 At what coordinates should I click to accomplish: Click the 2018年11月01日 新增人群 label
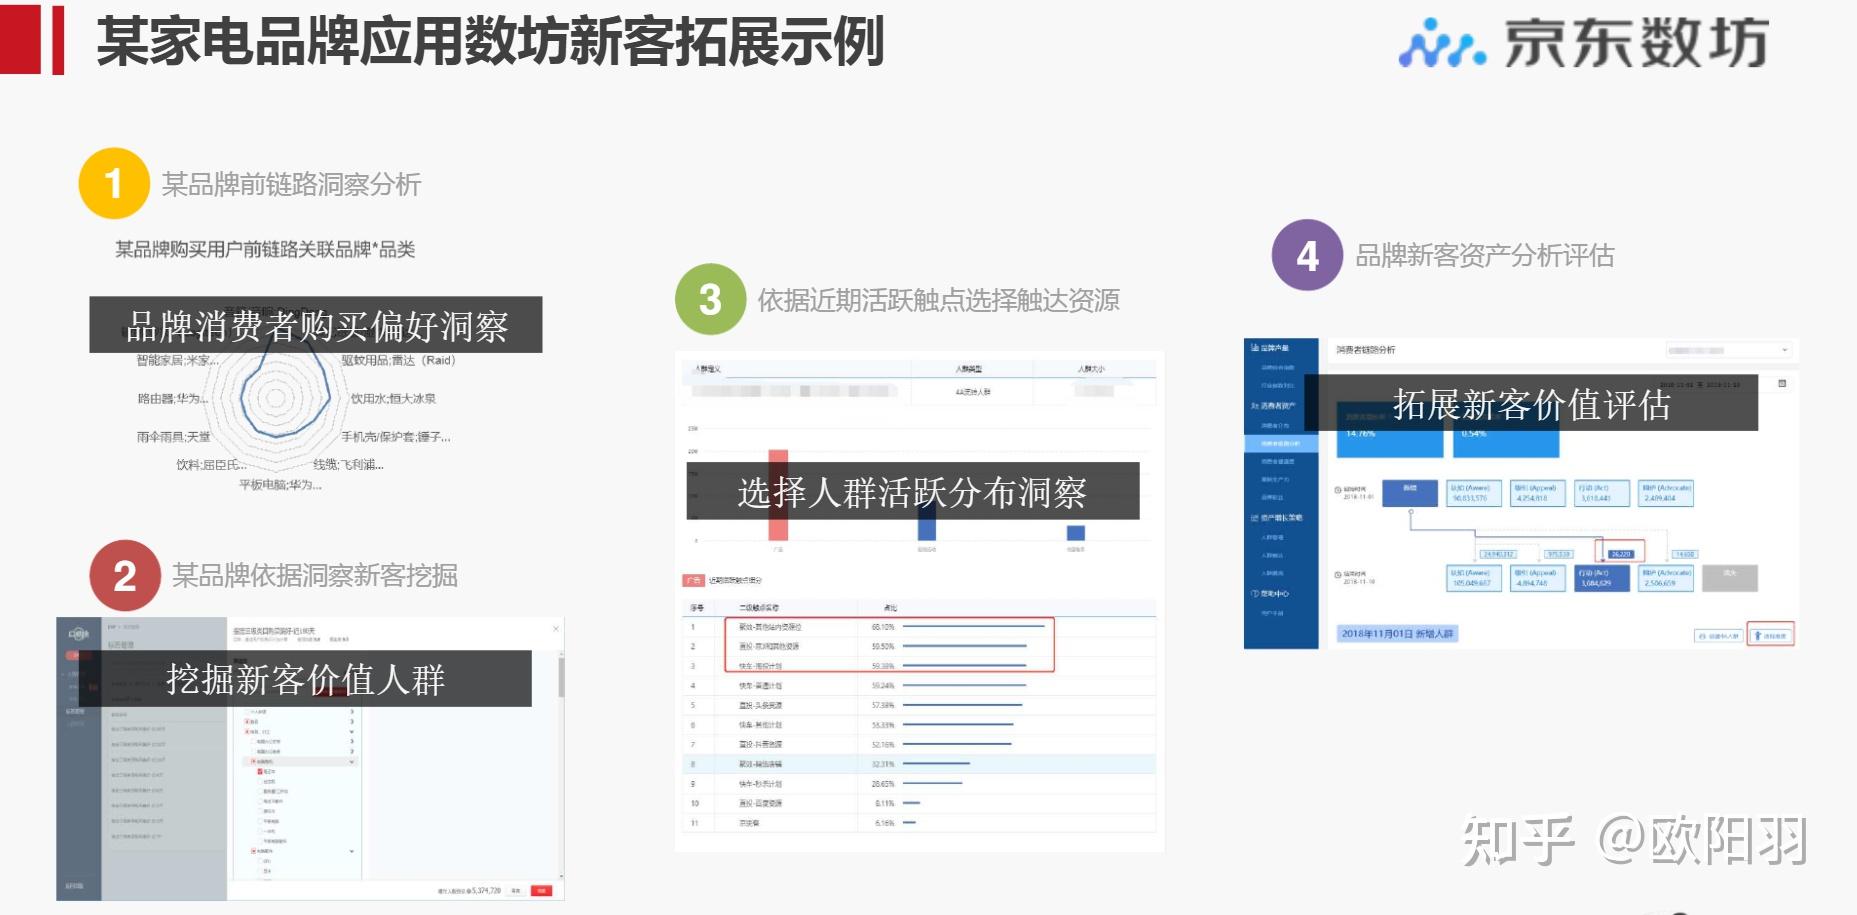[1397, 634]
